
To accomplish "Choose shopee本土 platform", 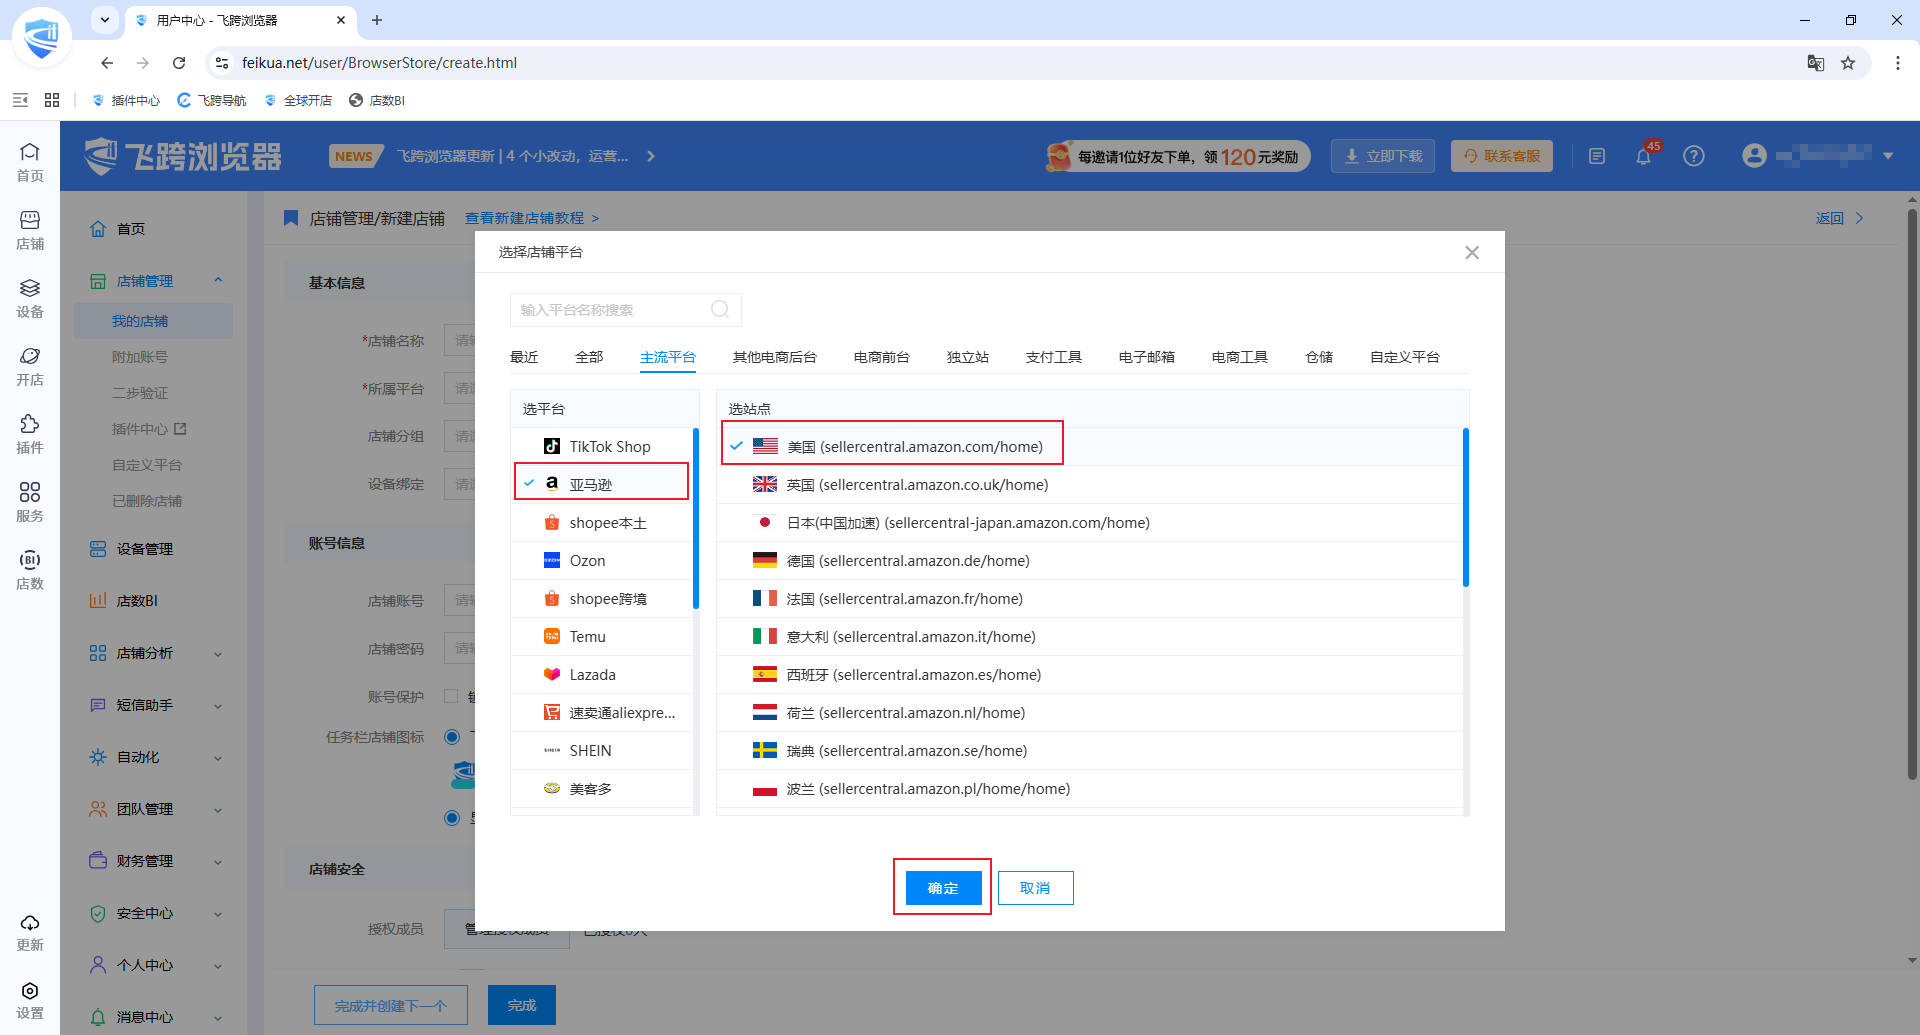I will pyautogui.click(x=602, y=523).
